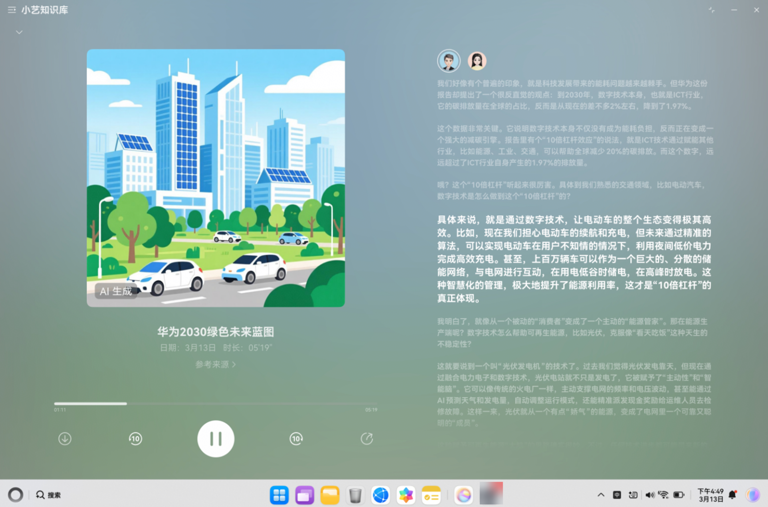Screen dimensions: 768x507
Task: Seek using the playback progress bar
Action: (216, 404)
